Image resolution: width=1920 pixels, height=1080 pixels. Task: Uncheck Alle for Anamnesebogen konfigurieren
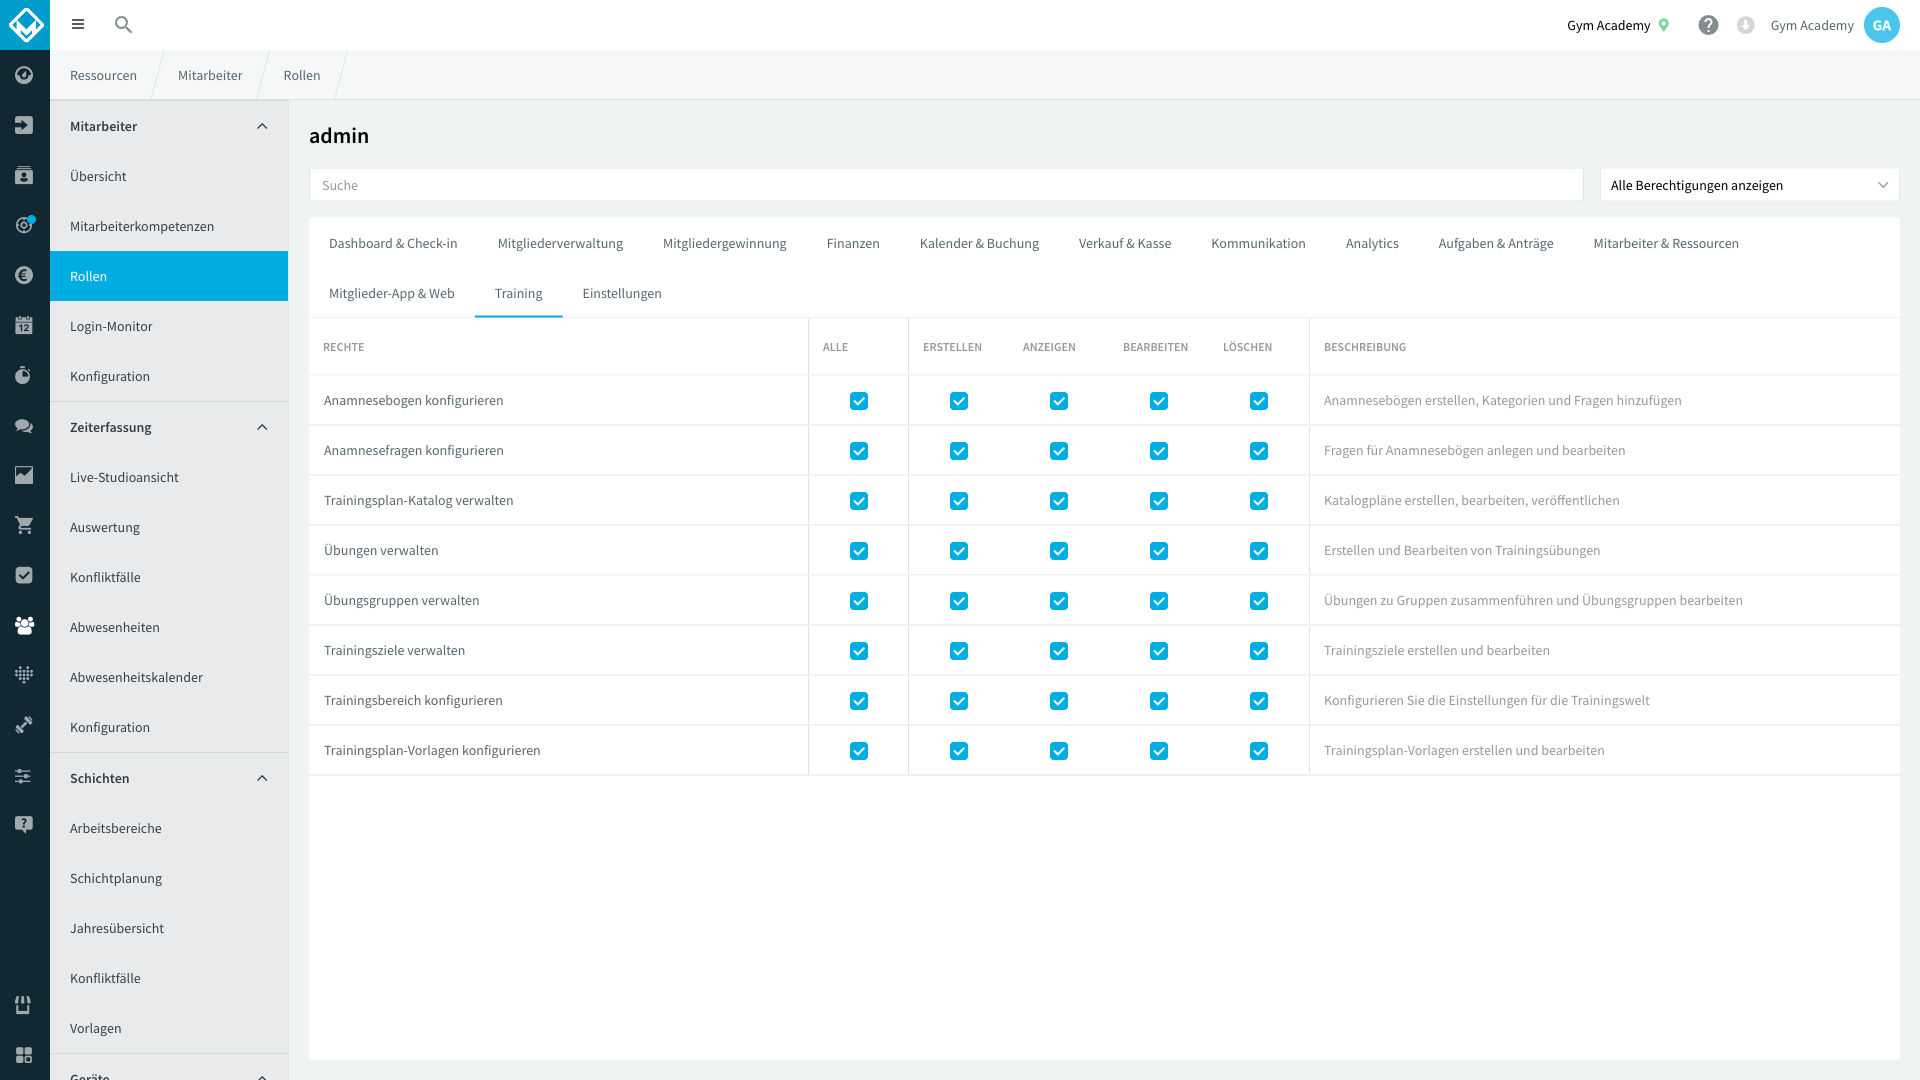[859, 401]
